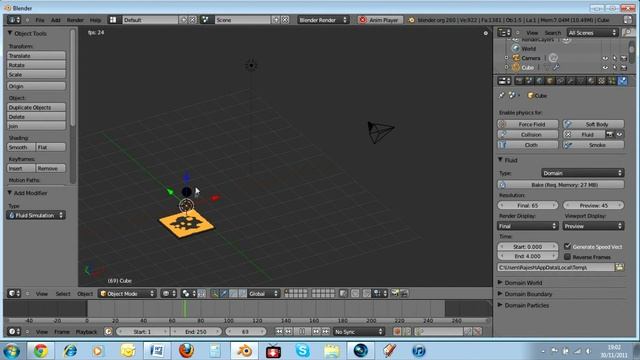The image size is (640, 360).
Task: Select the 3D manipulator toggle icon in viewport header
Action: coord(214,293)
